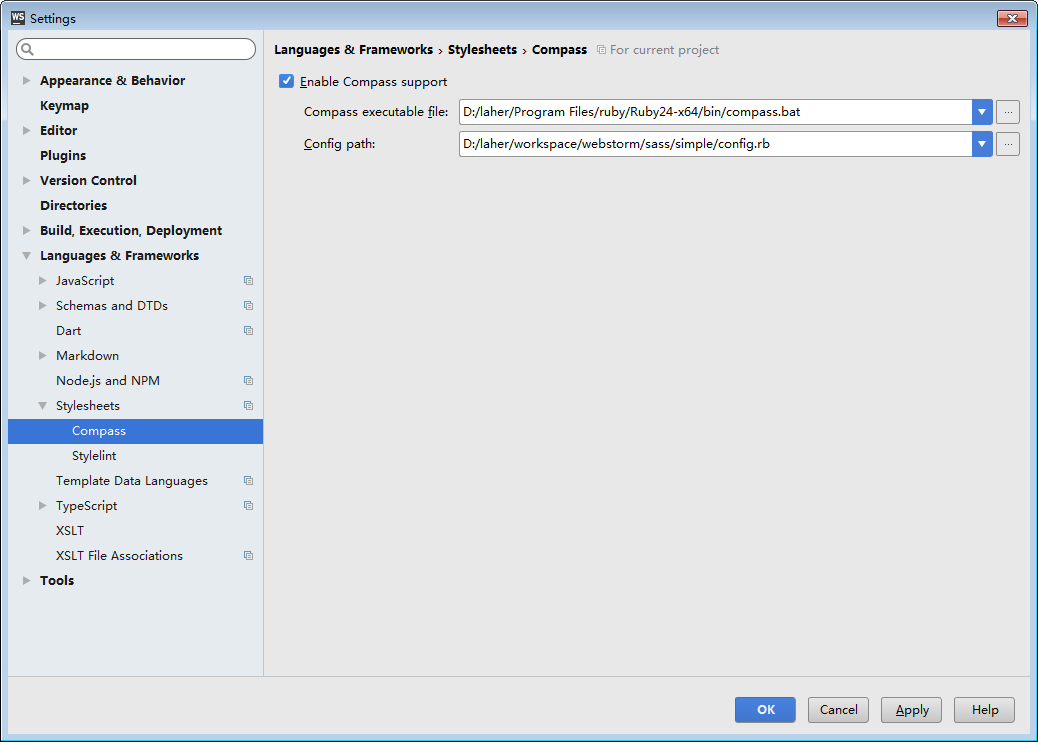The width and height of the screenshot is (1038, 742).
Task: Focus the settings search field
Action: (x=136, y=49)
